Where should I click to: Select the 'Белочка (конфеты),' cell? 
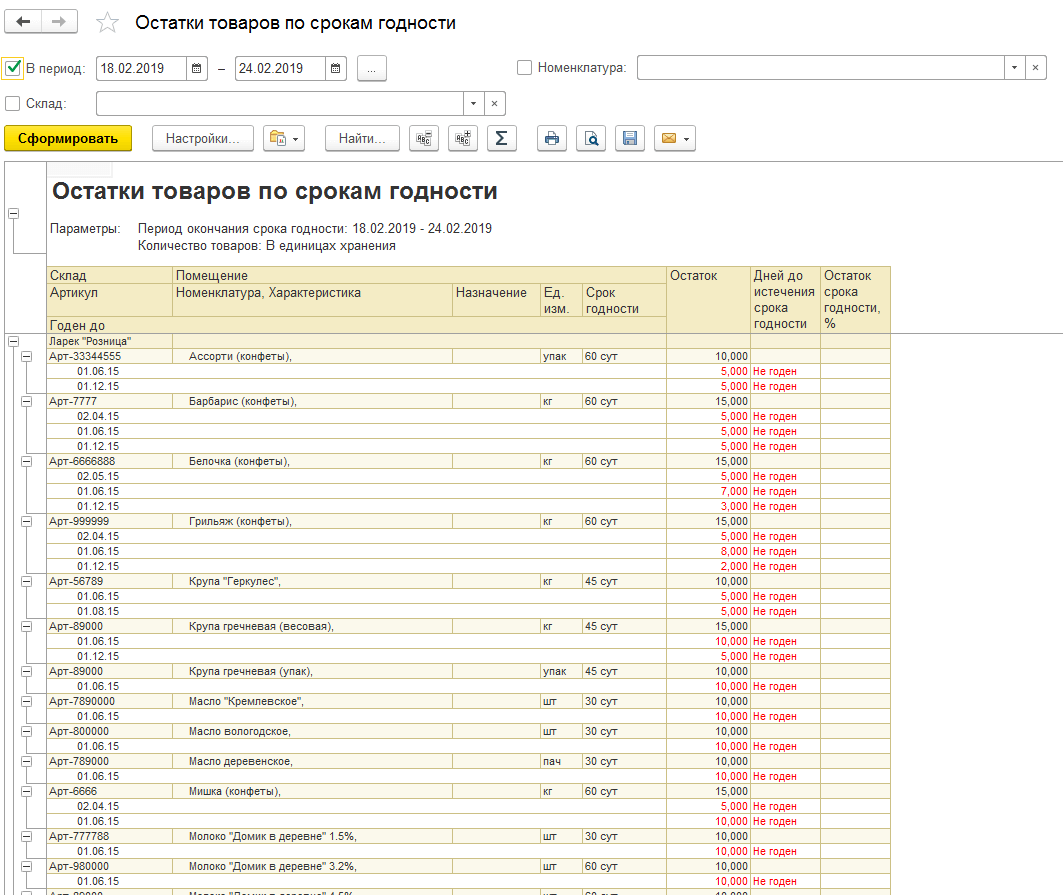pyautogui.click(x=313, y=461)
